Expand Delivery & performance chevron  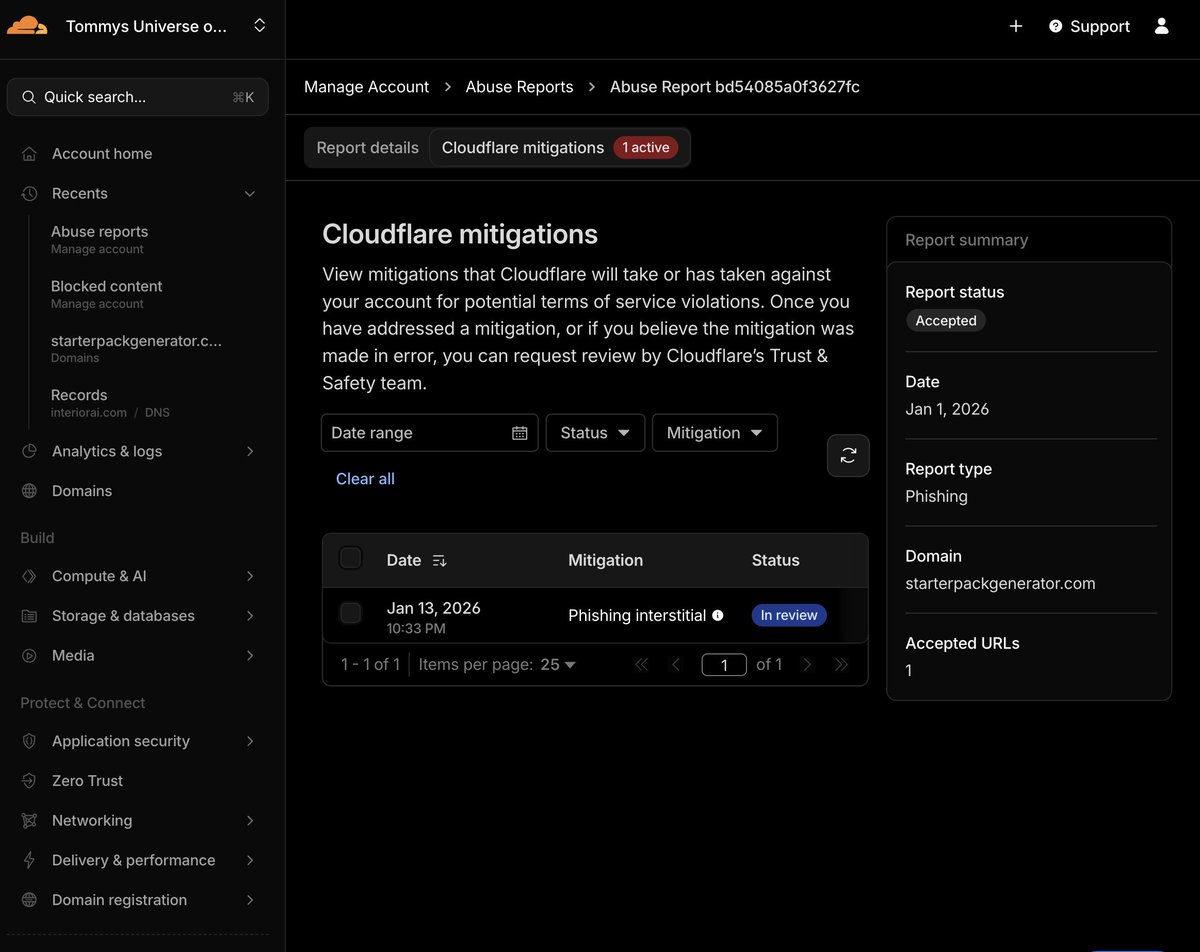coord(250,860)
